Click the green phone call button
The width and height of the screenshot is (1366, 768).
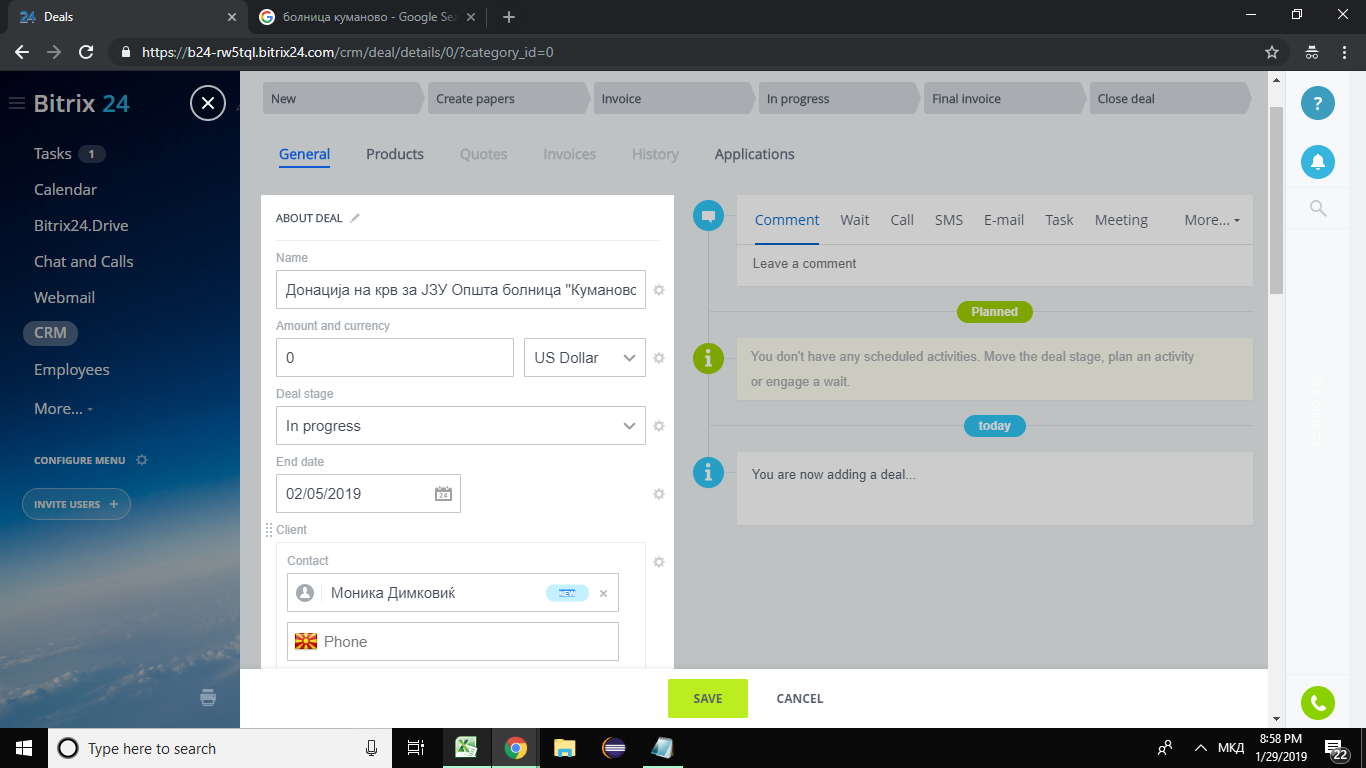(1317, 703)
